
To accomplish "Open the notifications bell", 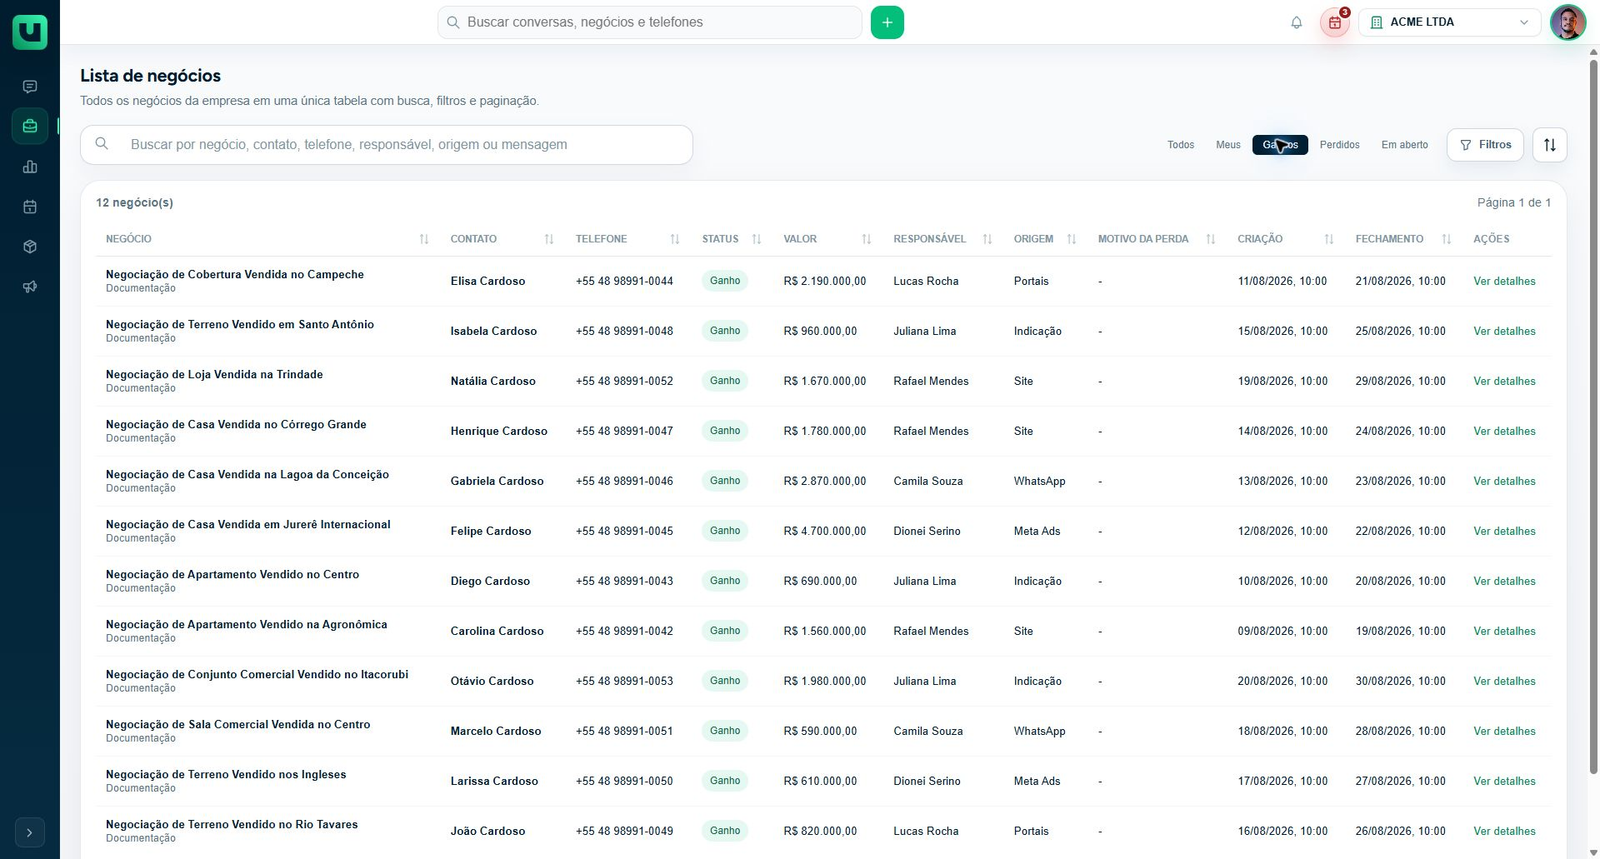I will [x=1297, y=22].
